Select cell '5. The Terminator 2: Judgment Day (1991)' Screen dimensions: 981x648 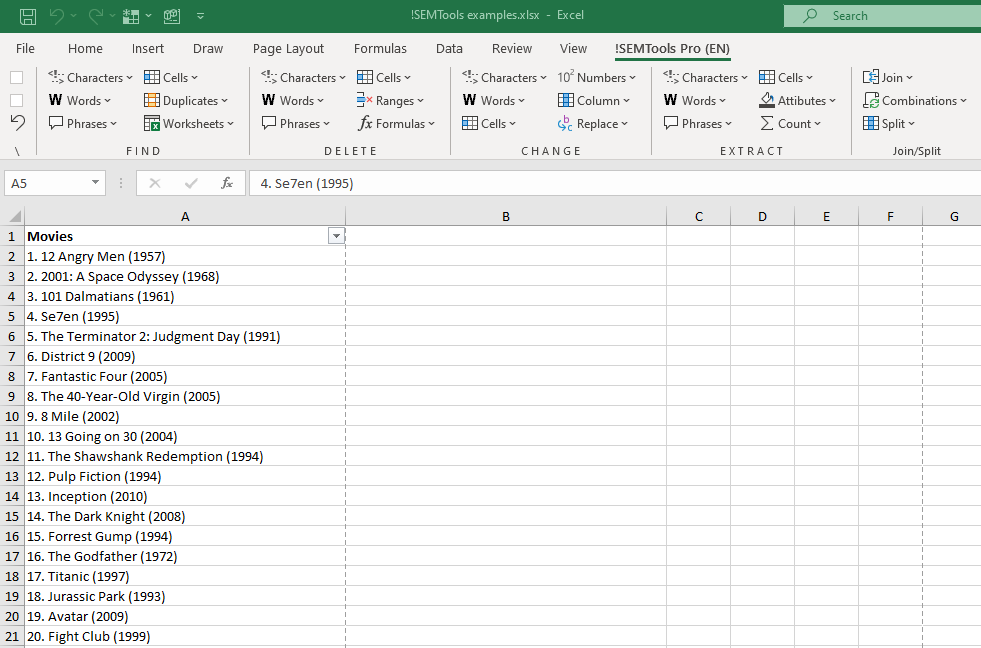coord(185,337)
